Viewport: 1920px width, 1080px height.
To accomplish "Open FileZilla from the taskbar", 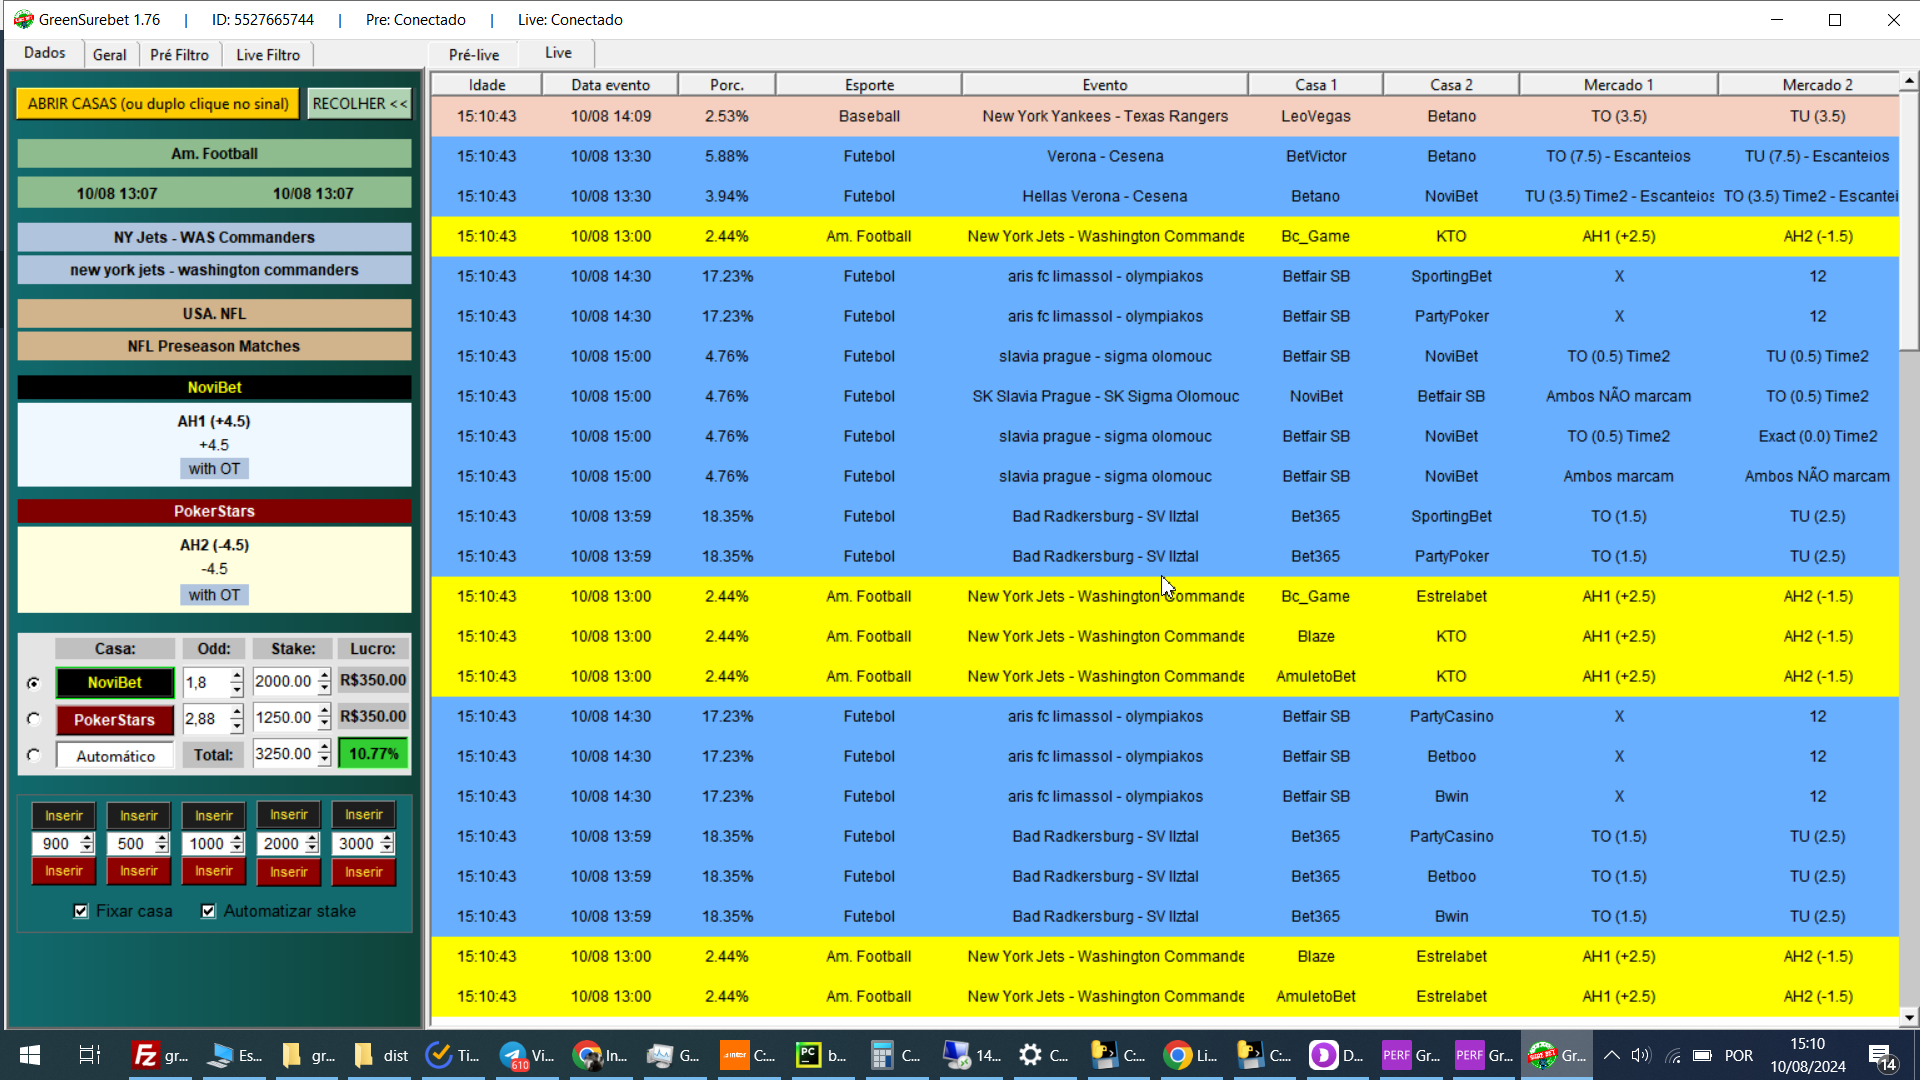I will point(145,1055).
